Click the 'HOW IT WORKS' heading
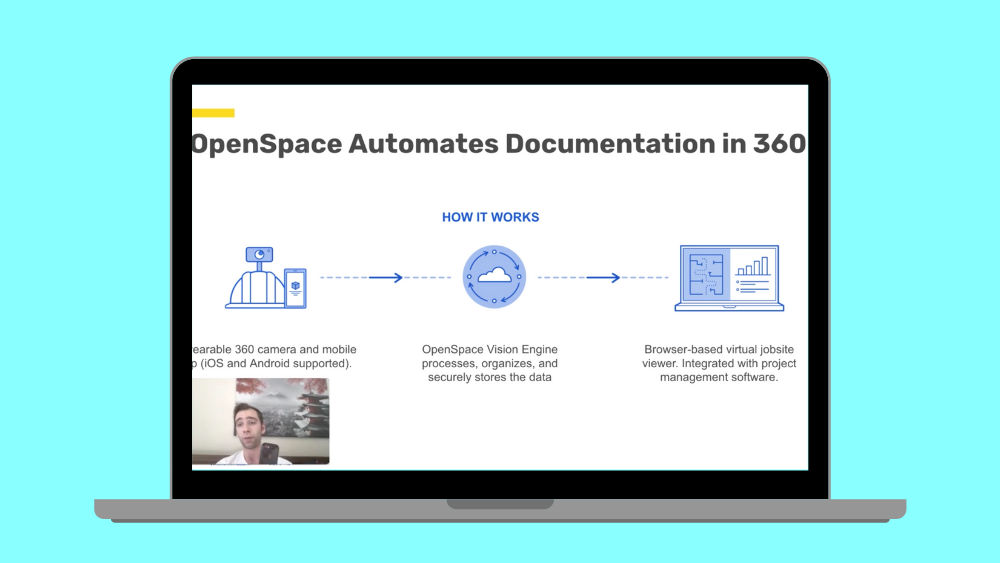 click(490, 217)
